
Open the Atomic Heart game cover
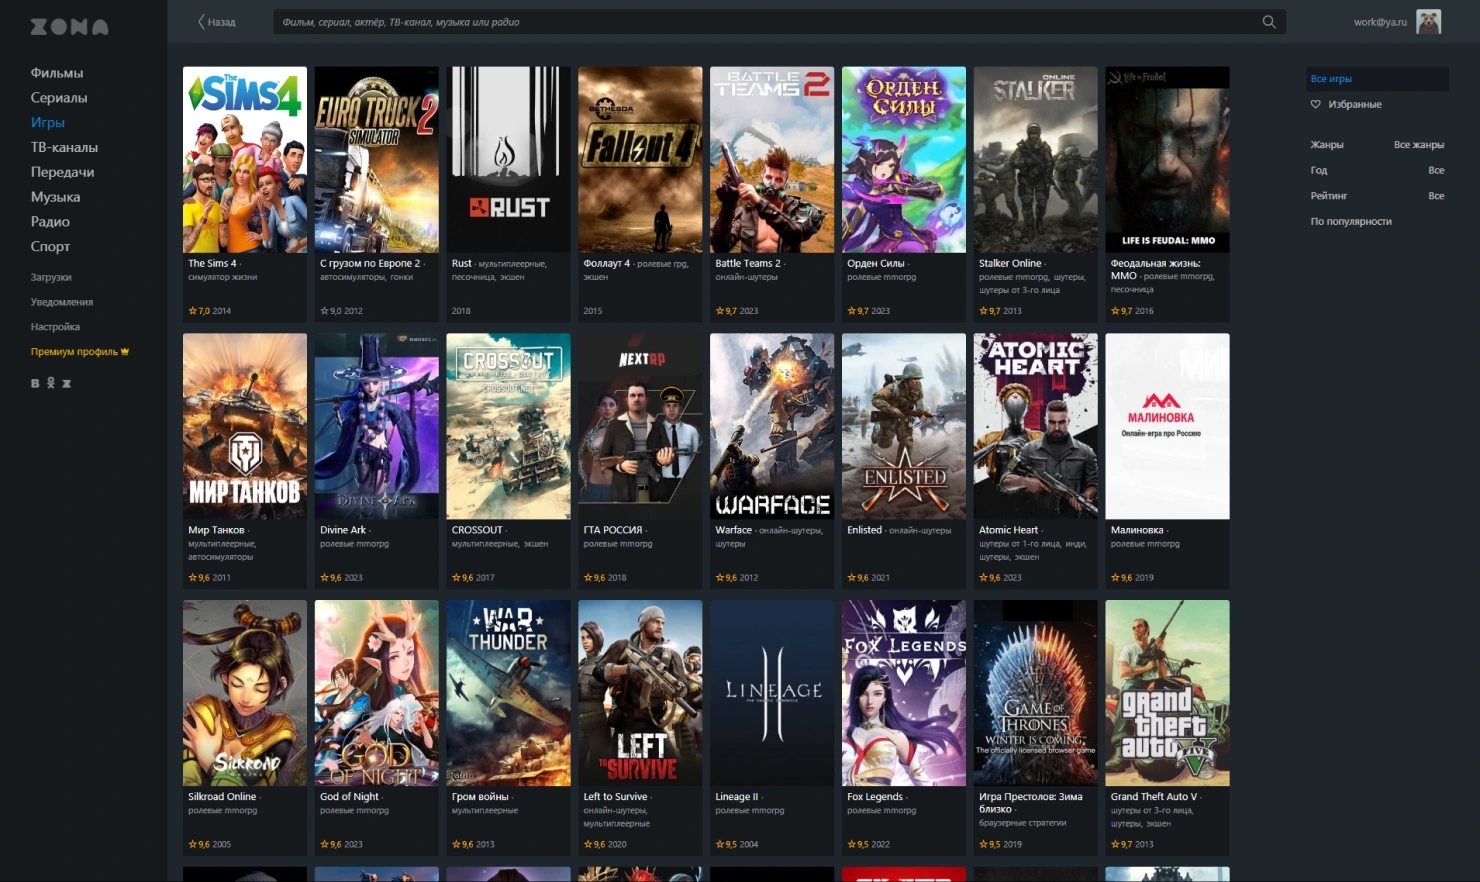click(1035, 426)
